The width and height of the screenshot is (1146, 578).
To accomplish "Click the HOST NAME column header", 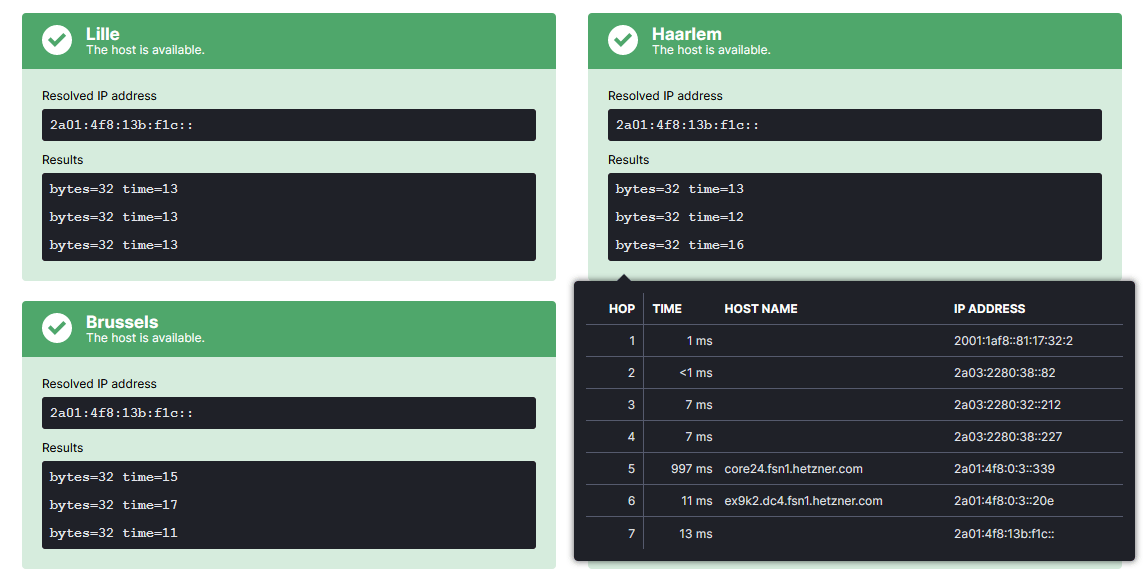I will click(761, 308).
